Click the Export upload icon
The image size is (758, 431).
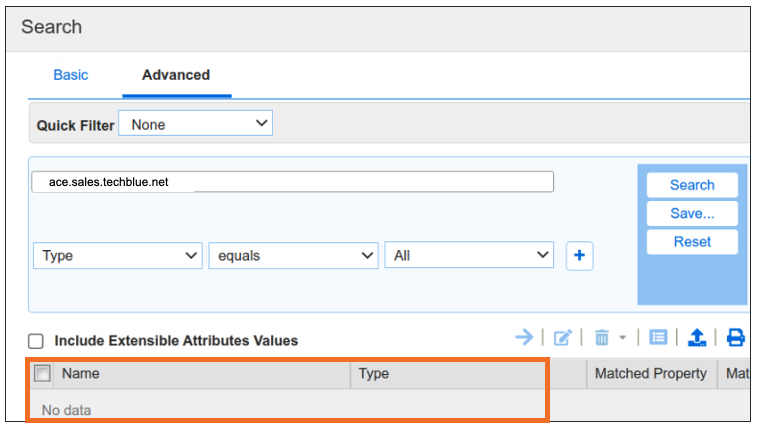pos(697,338)
